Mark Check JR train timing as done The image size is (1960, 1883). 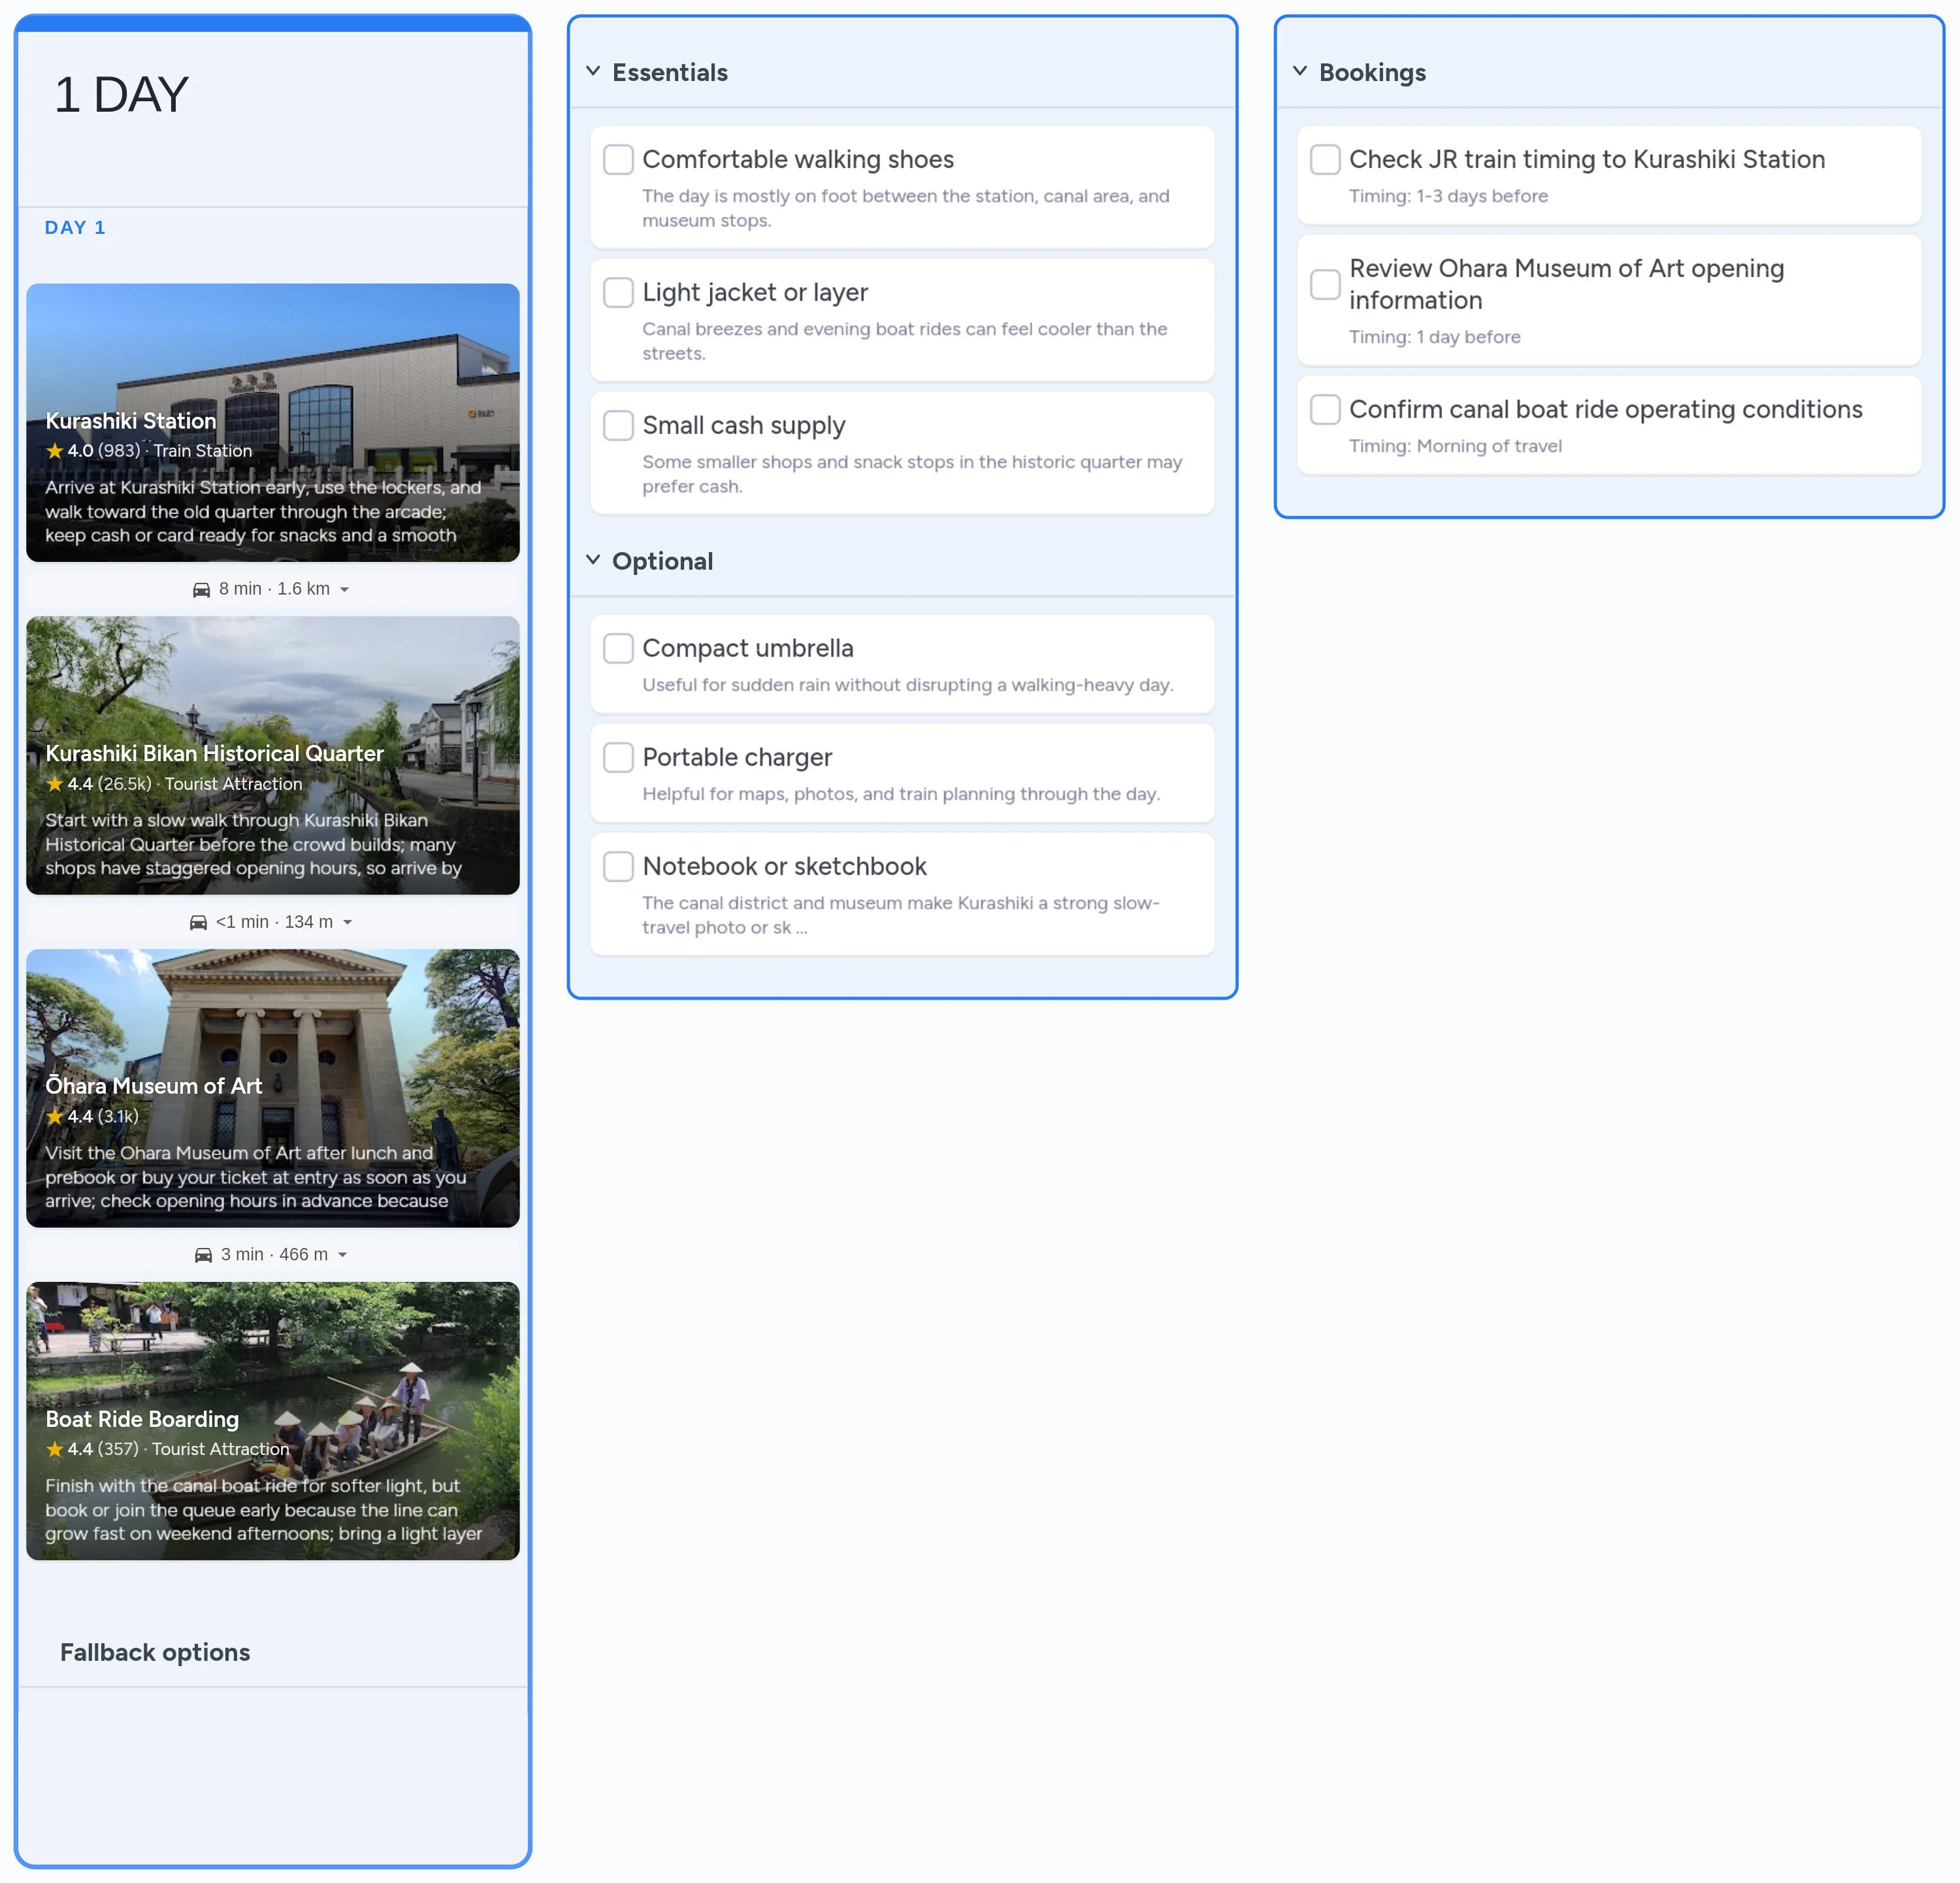1325,159
